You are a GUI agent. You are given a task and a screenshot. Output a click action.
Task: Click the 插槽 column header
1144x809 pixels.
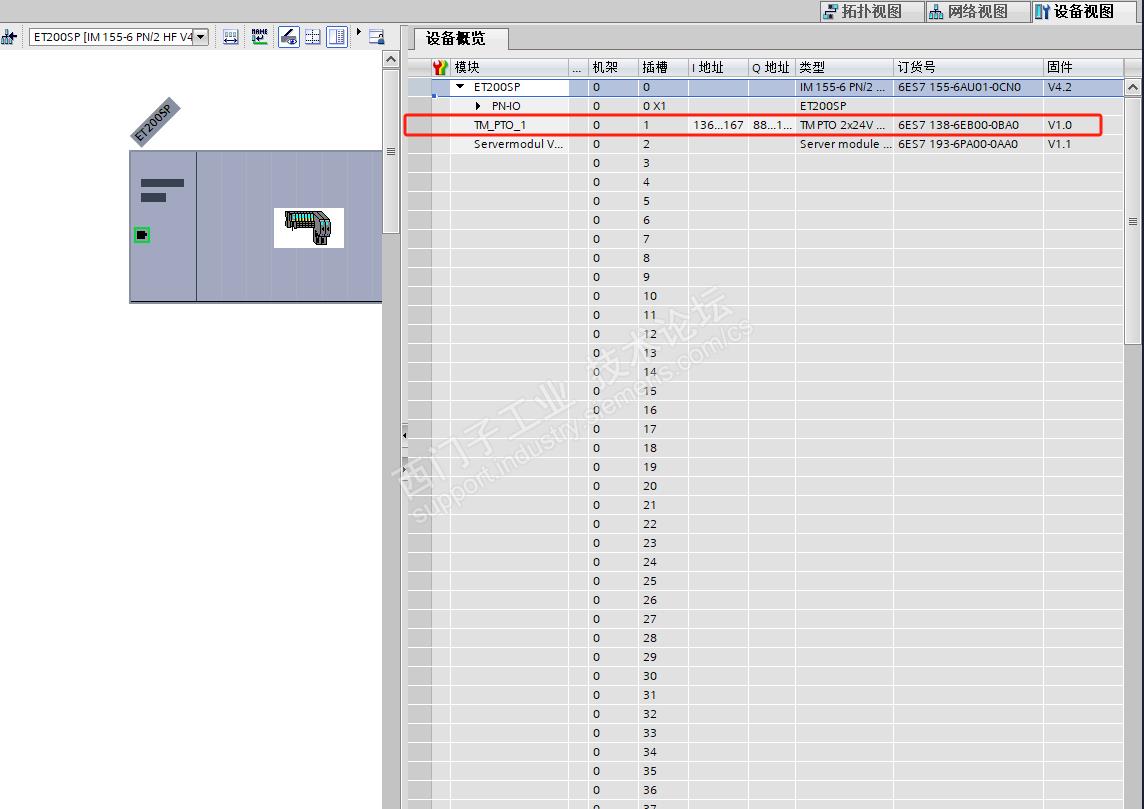(x=663, y=67)
